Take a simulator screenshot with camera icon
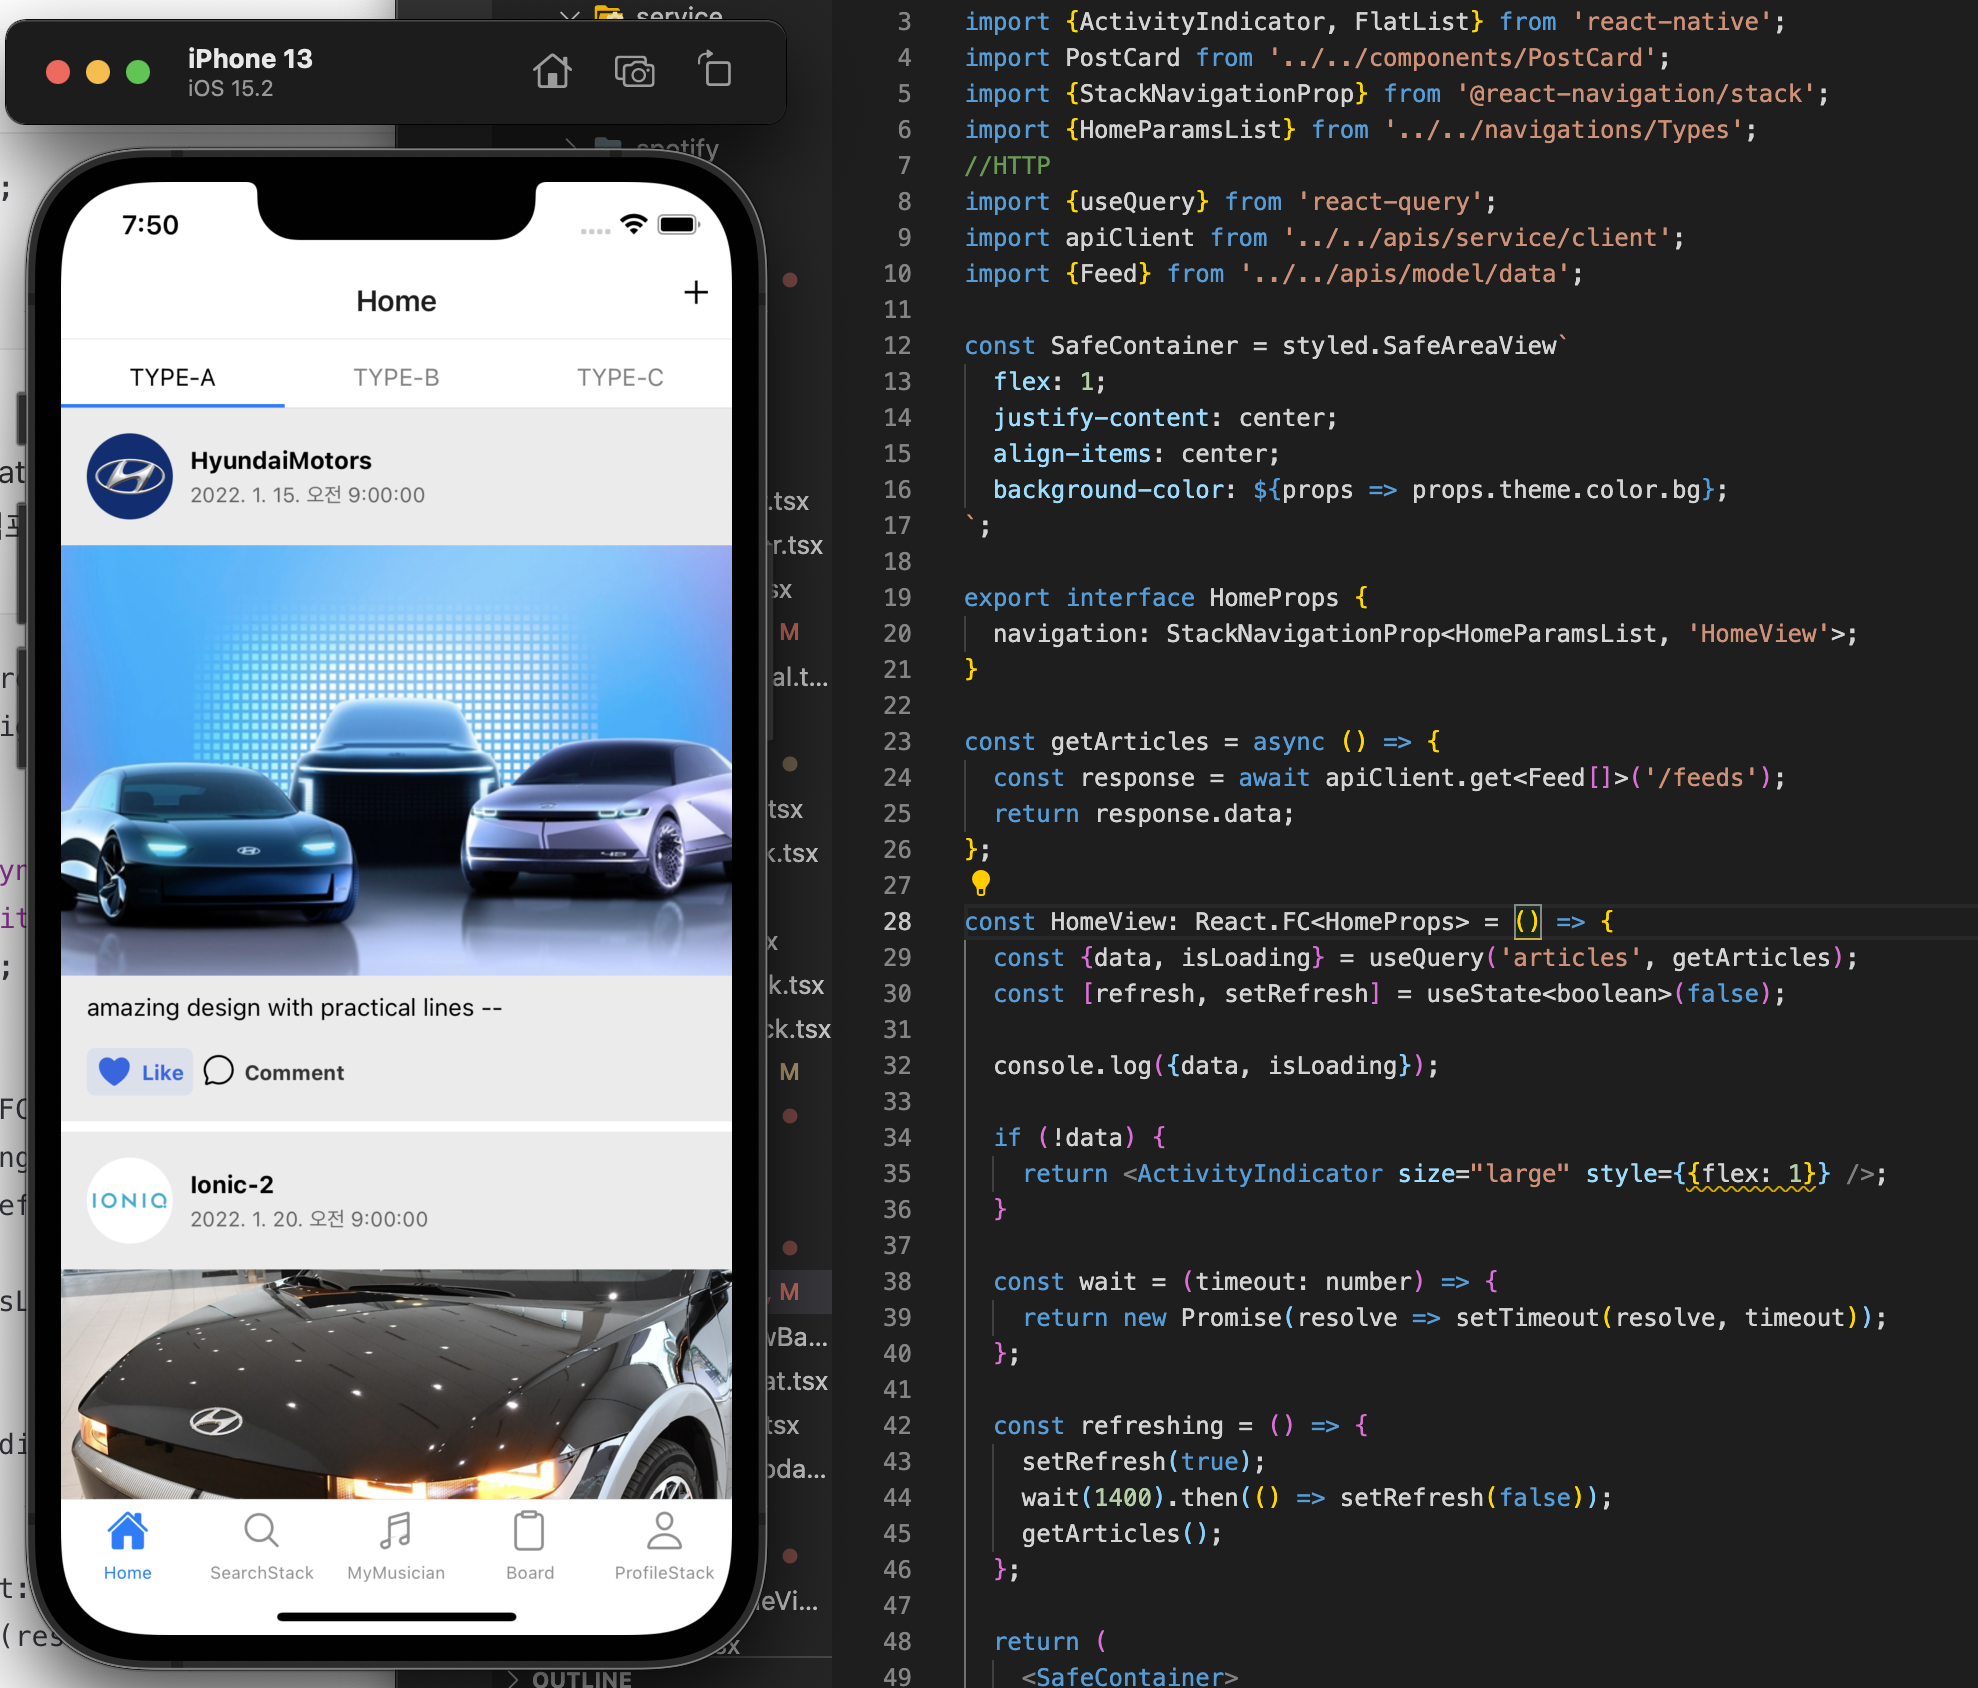The width and height of the screenshot is (1978, 1688). [x=634, y=72]
